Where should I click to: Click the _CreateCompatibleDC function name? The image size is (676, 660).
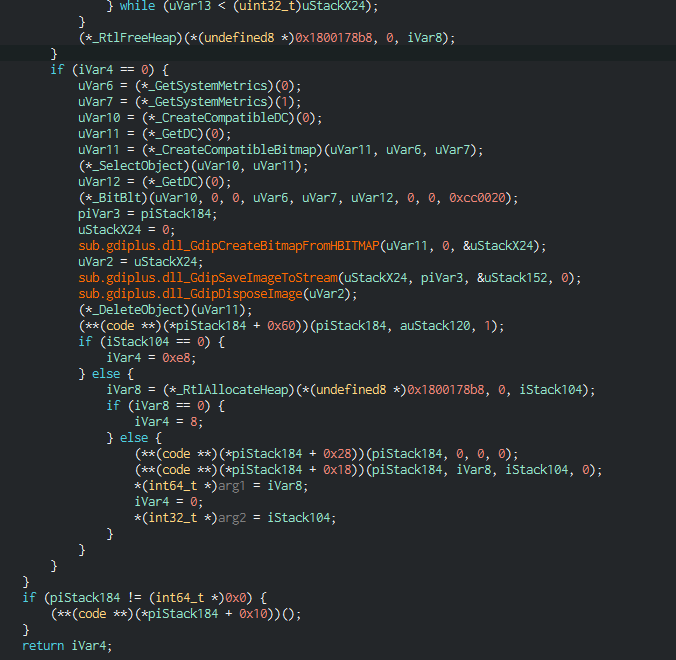point(222,118)
